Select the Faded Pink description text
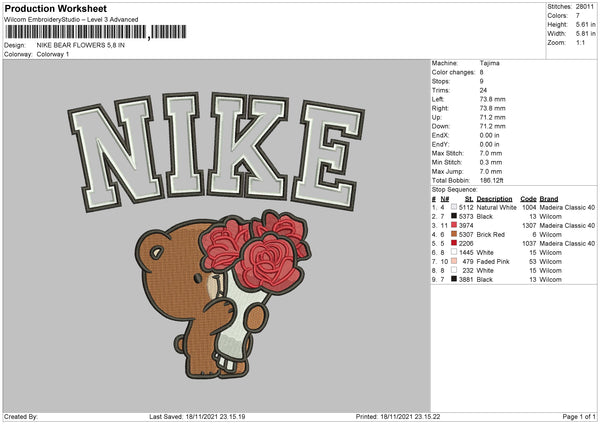Image resolution: width=600 pixels, height=424 pixels. coord(493,262)
